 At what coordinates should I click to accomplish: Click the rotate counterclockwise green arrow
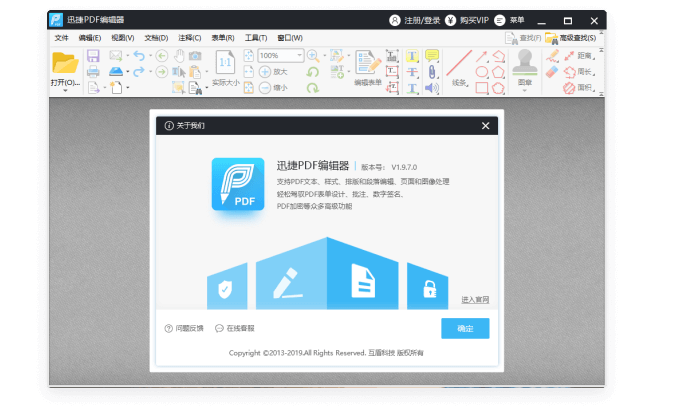point(313,72)
